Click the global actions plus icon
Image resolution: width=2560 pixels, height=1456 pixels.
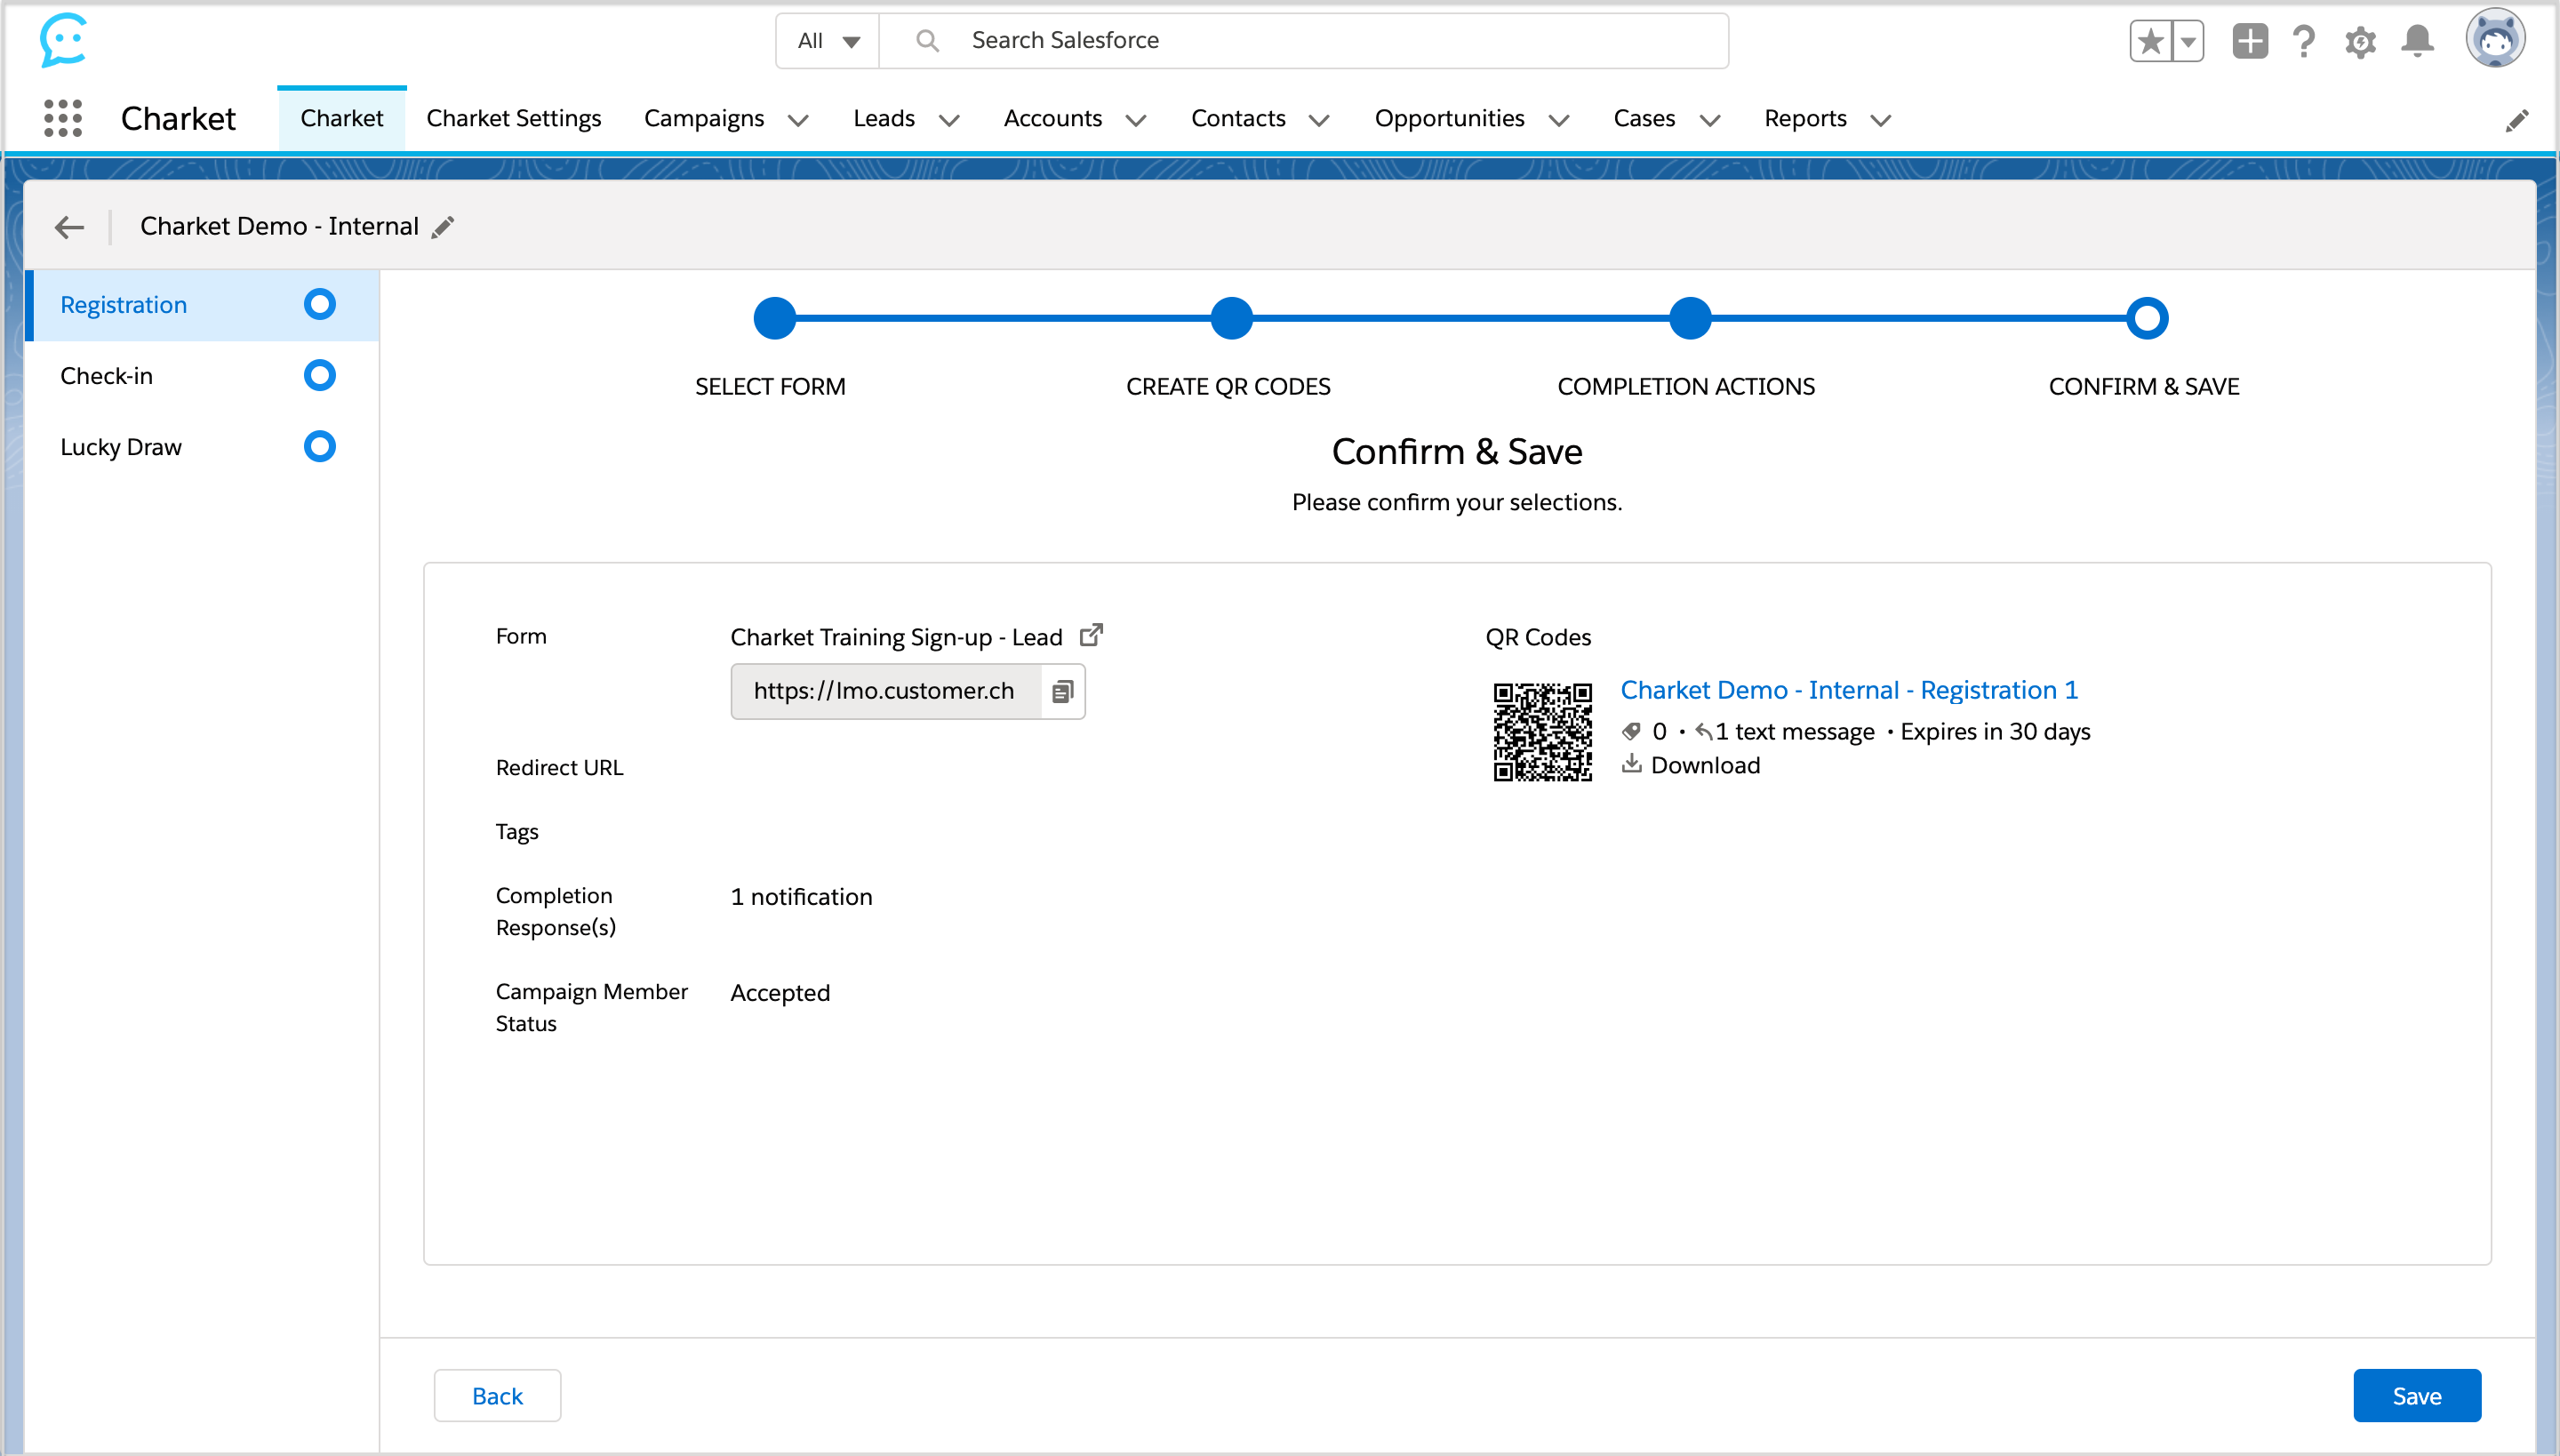(2249, 41)
